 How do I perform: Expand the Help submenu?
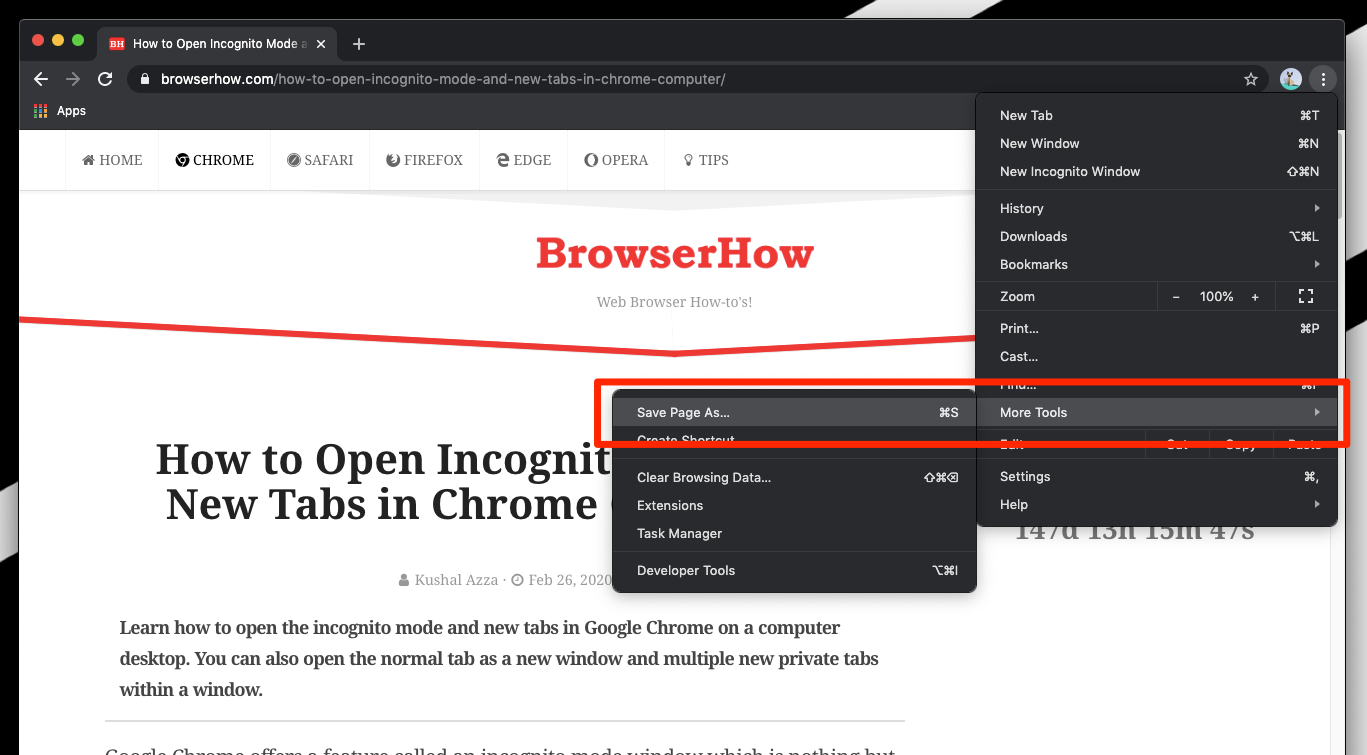point(1157,504)
